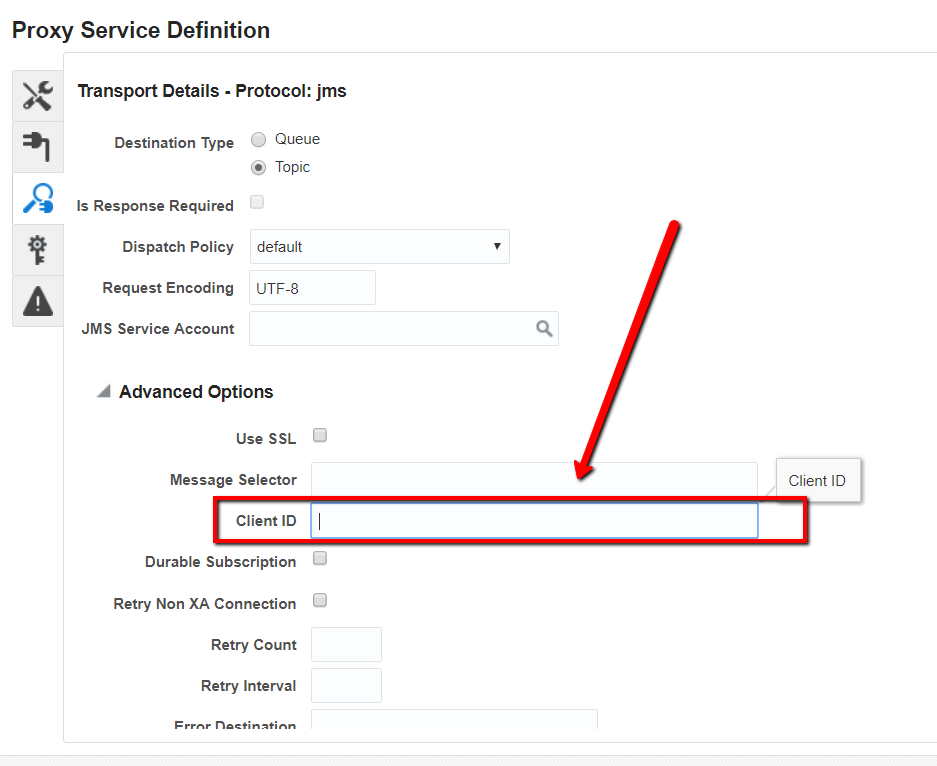Screen dimensions: 937x766
Task: Open the security key settings icon
Action: [x=36, y=249]
